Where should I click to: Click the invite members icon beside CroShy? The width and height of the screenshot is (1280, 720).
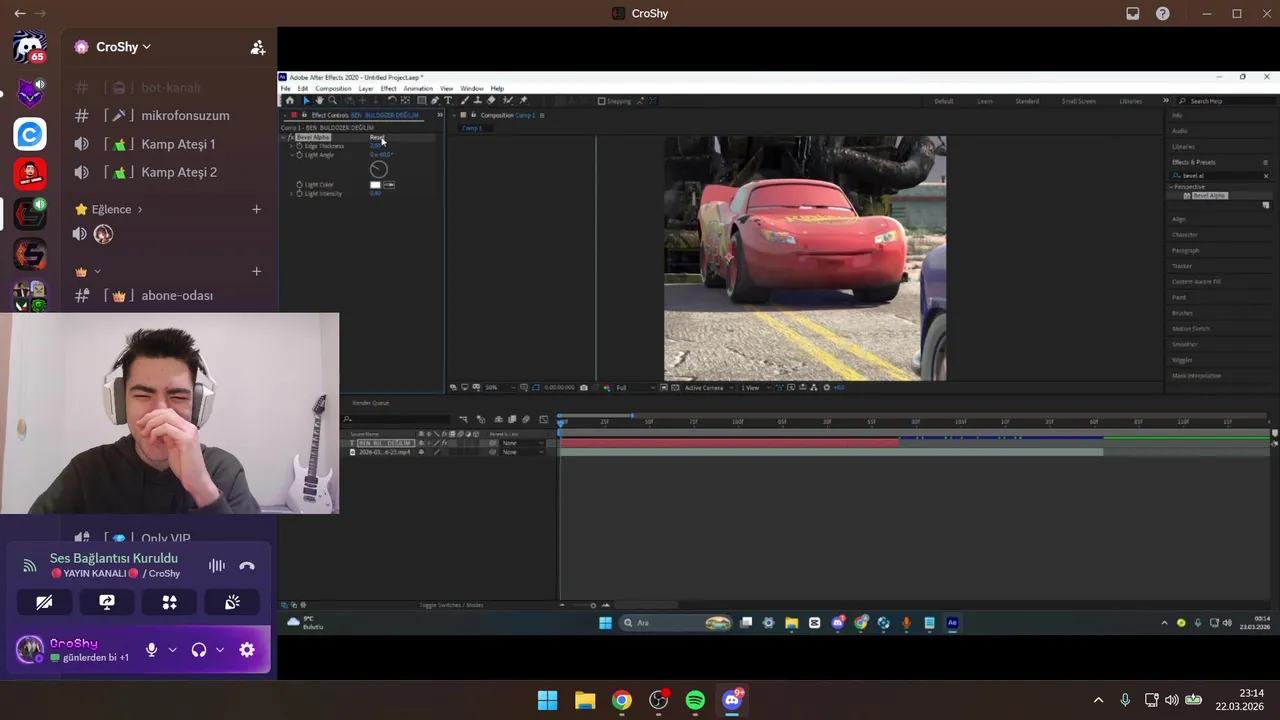257,47
